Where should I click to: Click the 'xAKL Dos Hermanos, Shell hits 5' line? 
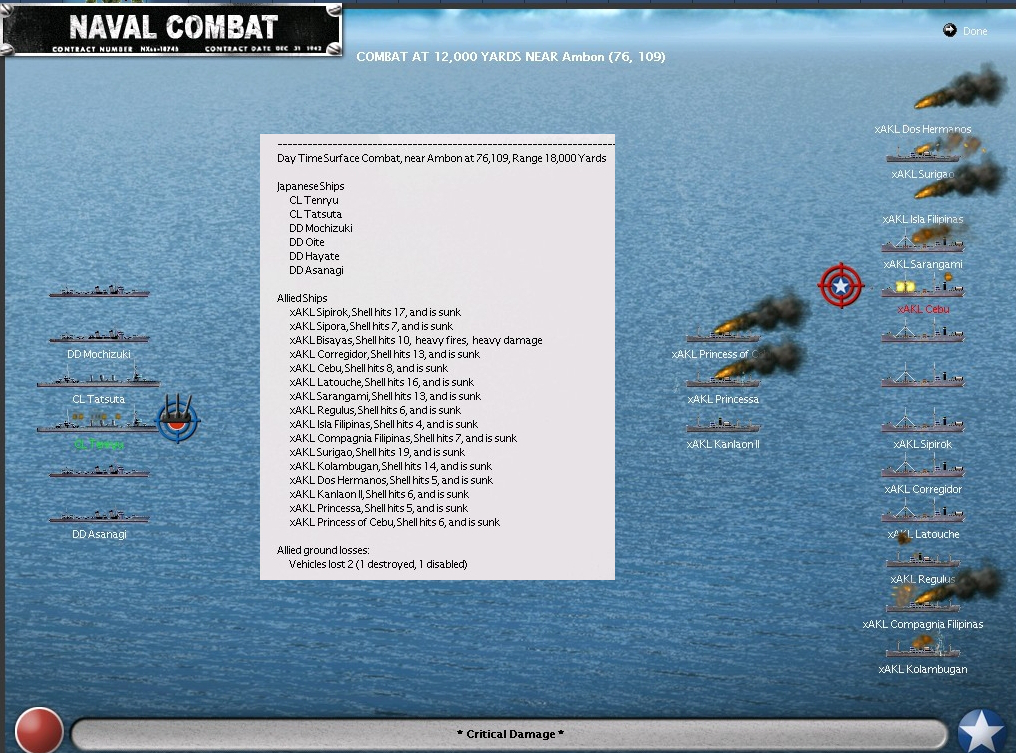[391, 480]
